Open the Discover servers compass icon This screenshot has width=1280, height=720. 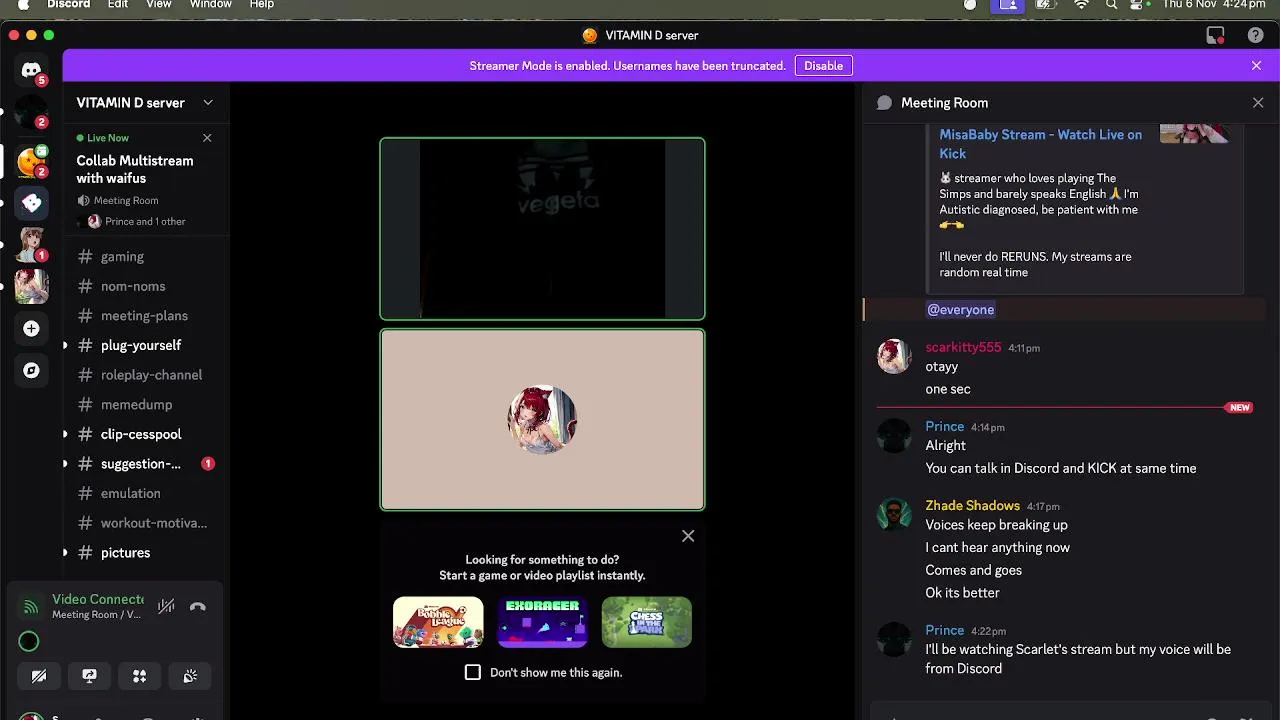[31, 370]
